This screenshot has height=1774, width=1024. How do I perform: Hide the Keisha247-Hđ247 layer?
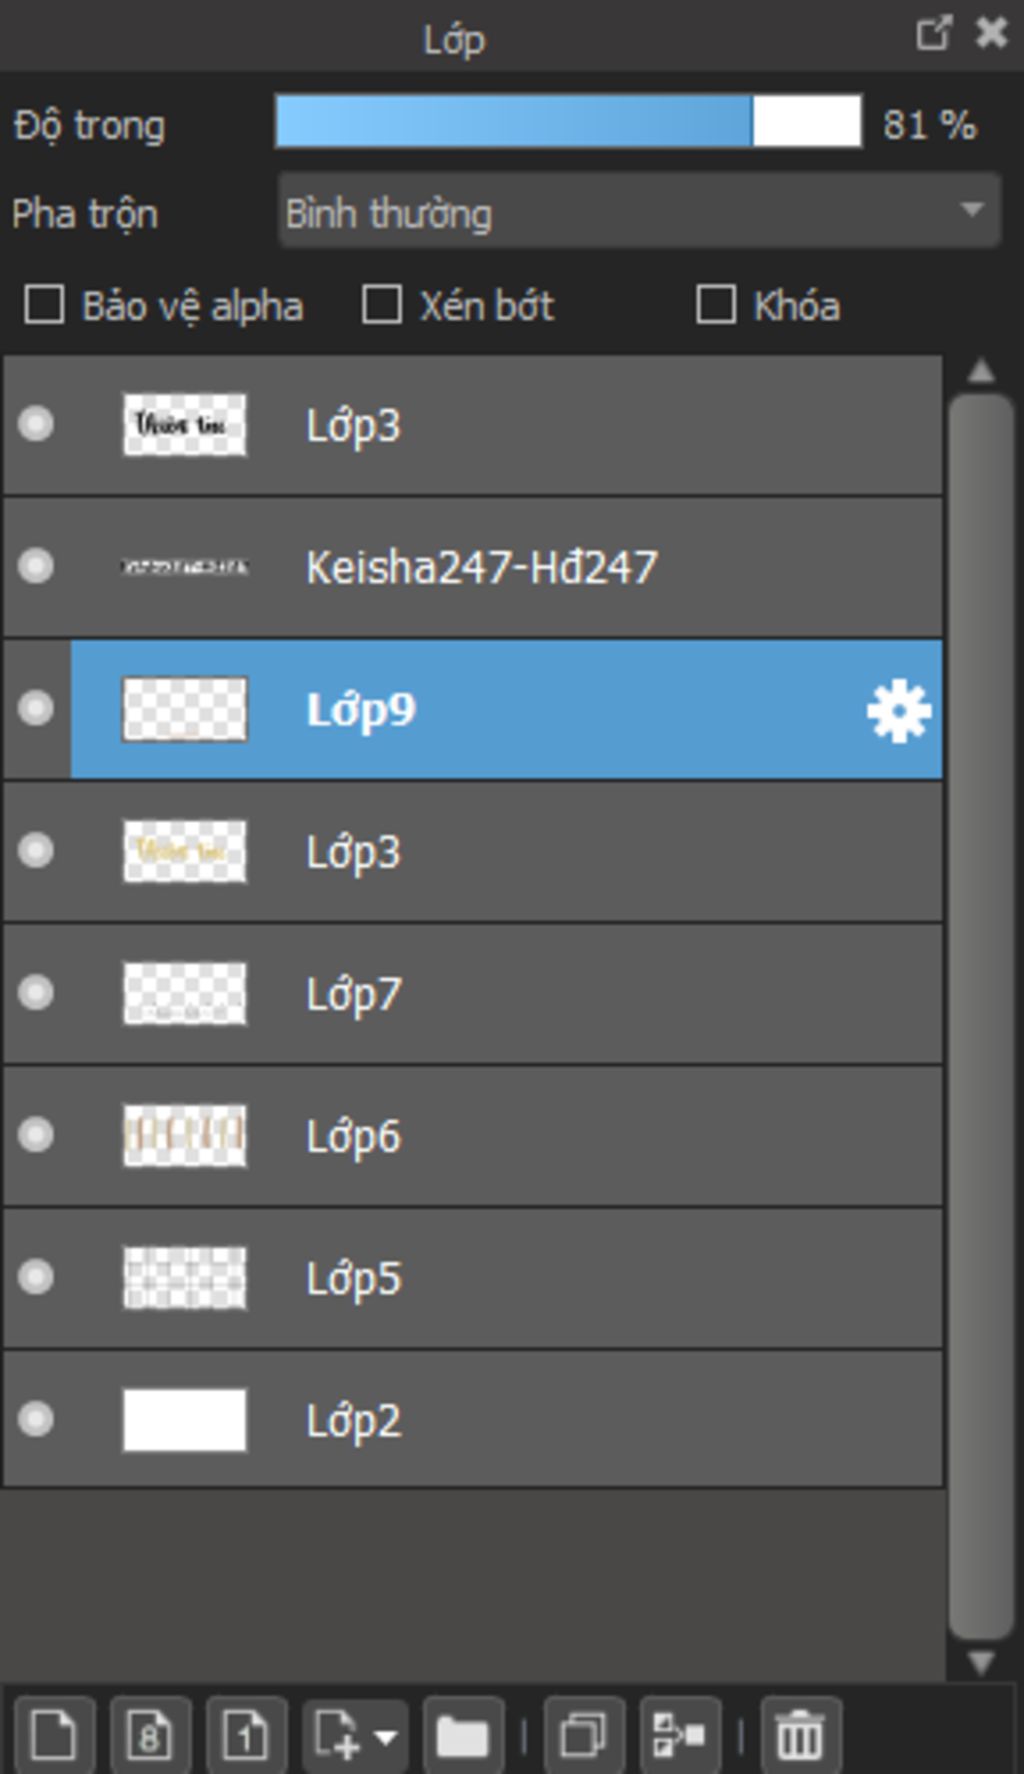pyautogui.click(x=36, y=566)
